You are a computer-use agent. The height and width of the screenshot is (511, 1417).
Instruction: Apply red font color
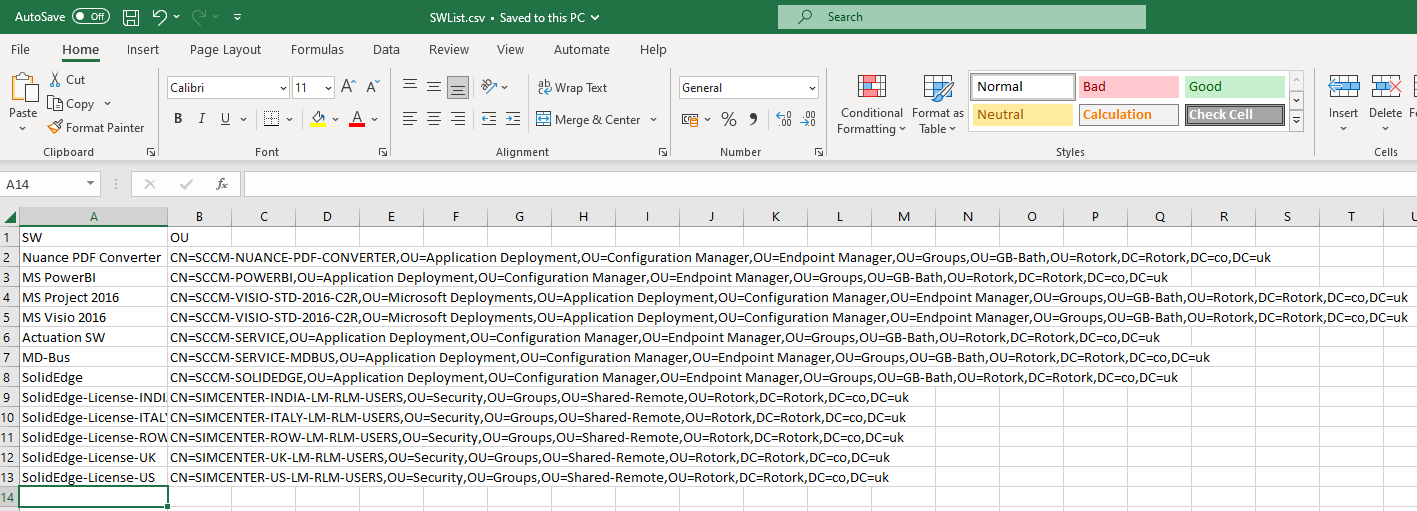pos(358,119)
